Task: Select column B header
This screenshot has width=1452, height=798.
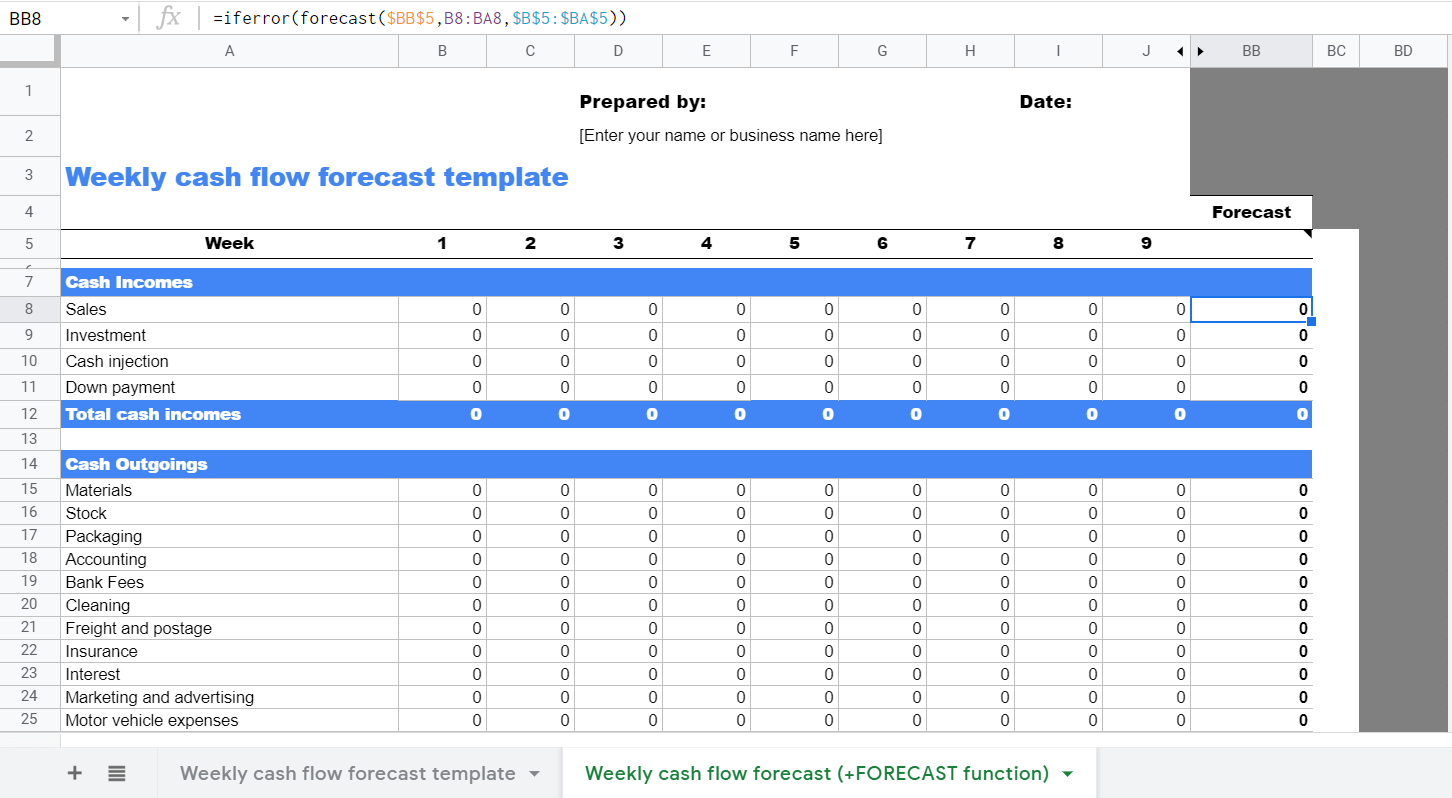Action: tap(442, 51)
